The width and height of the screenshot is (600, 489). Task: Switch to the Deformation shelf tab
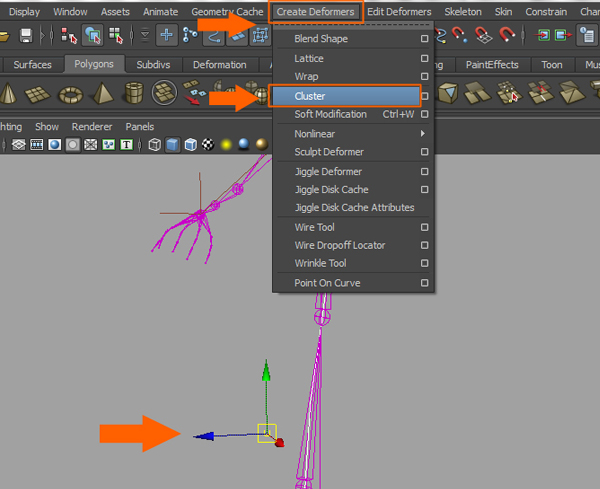coord(219,65)
